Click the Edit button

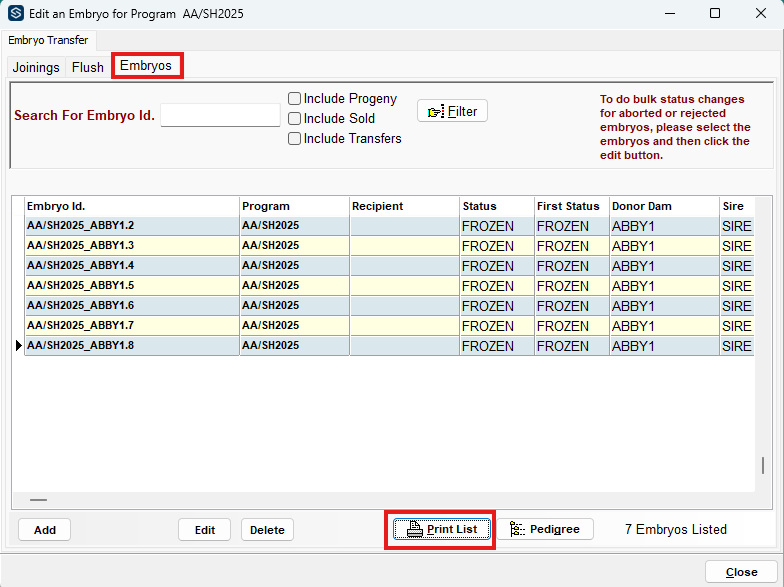click(x=204, y=530)
